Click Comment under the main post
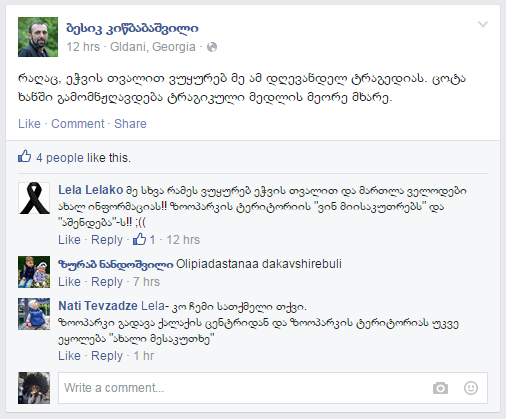 (78, 124)
